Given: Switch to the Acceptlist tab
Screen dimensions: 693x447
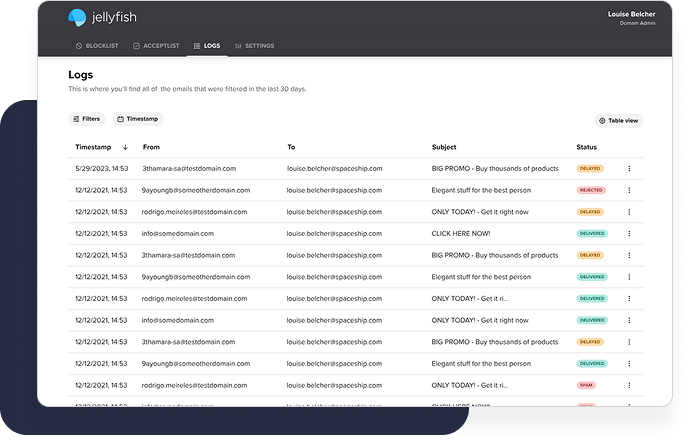Looking at the screenshot, I should coord(155,46).
